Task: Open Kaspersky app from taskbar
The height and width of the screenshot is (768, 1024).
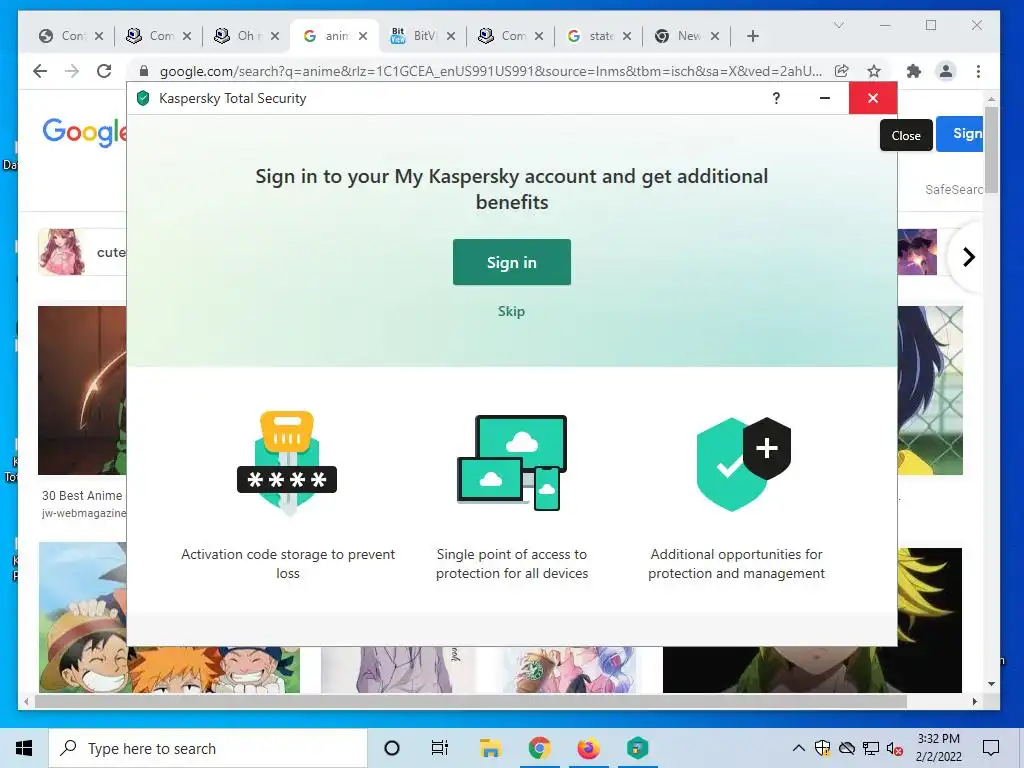Action: coord(637,748)
